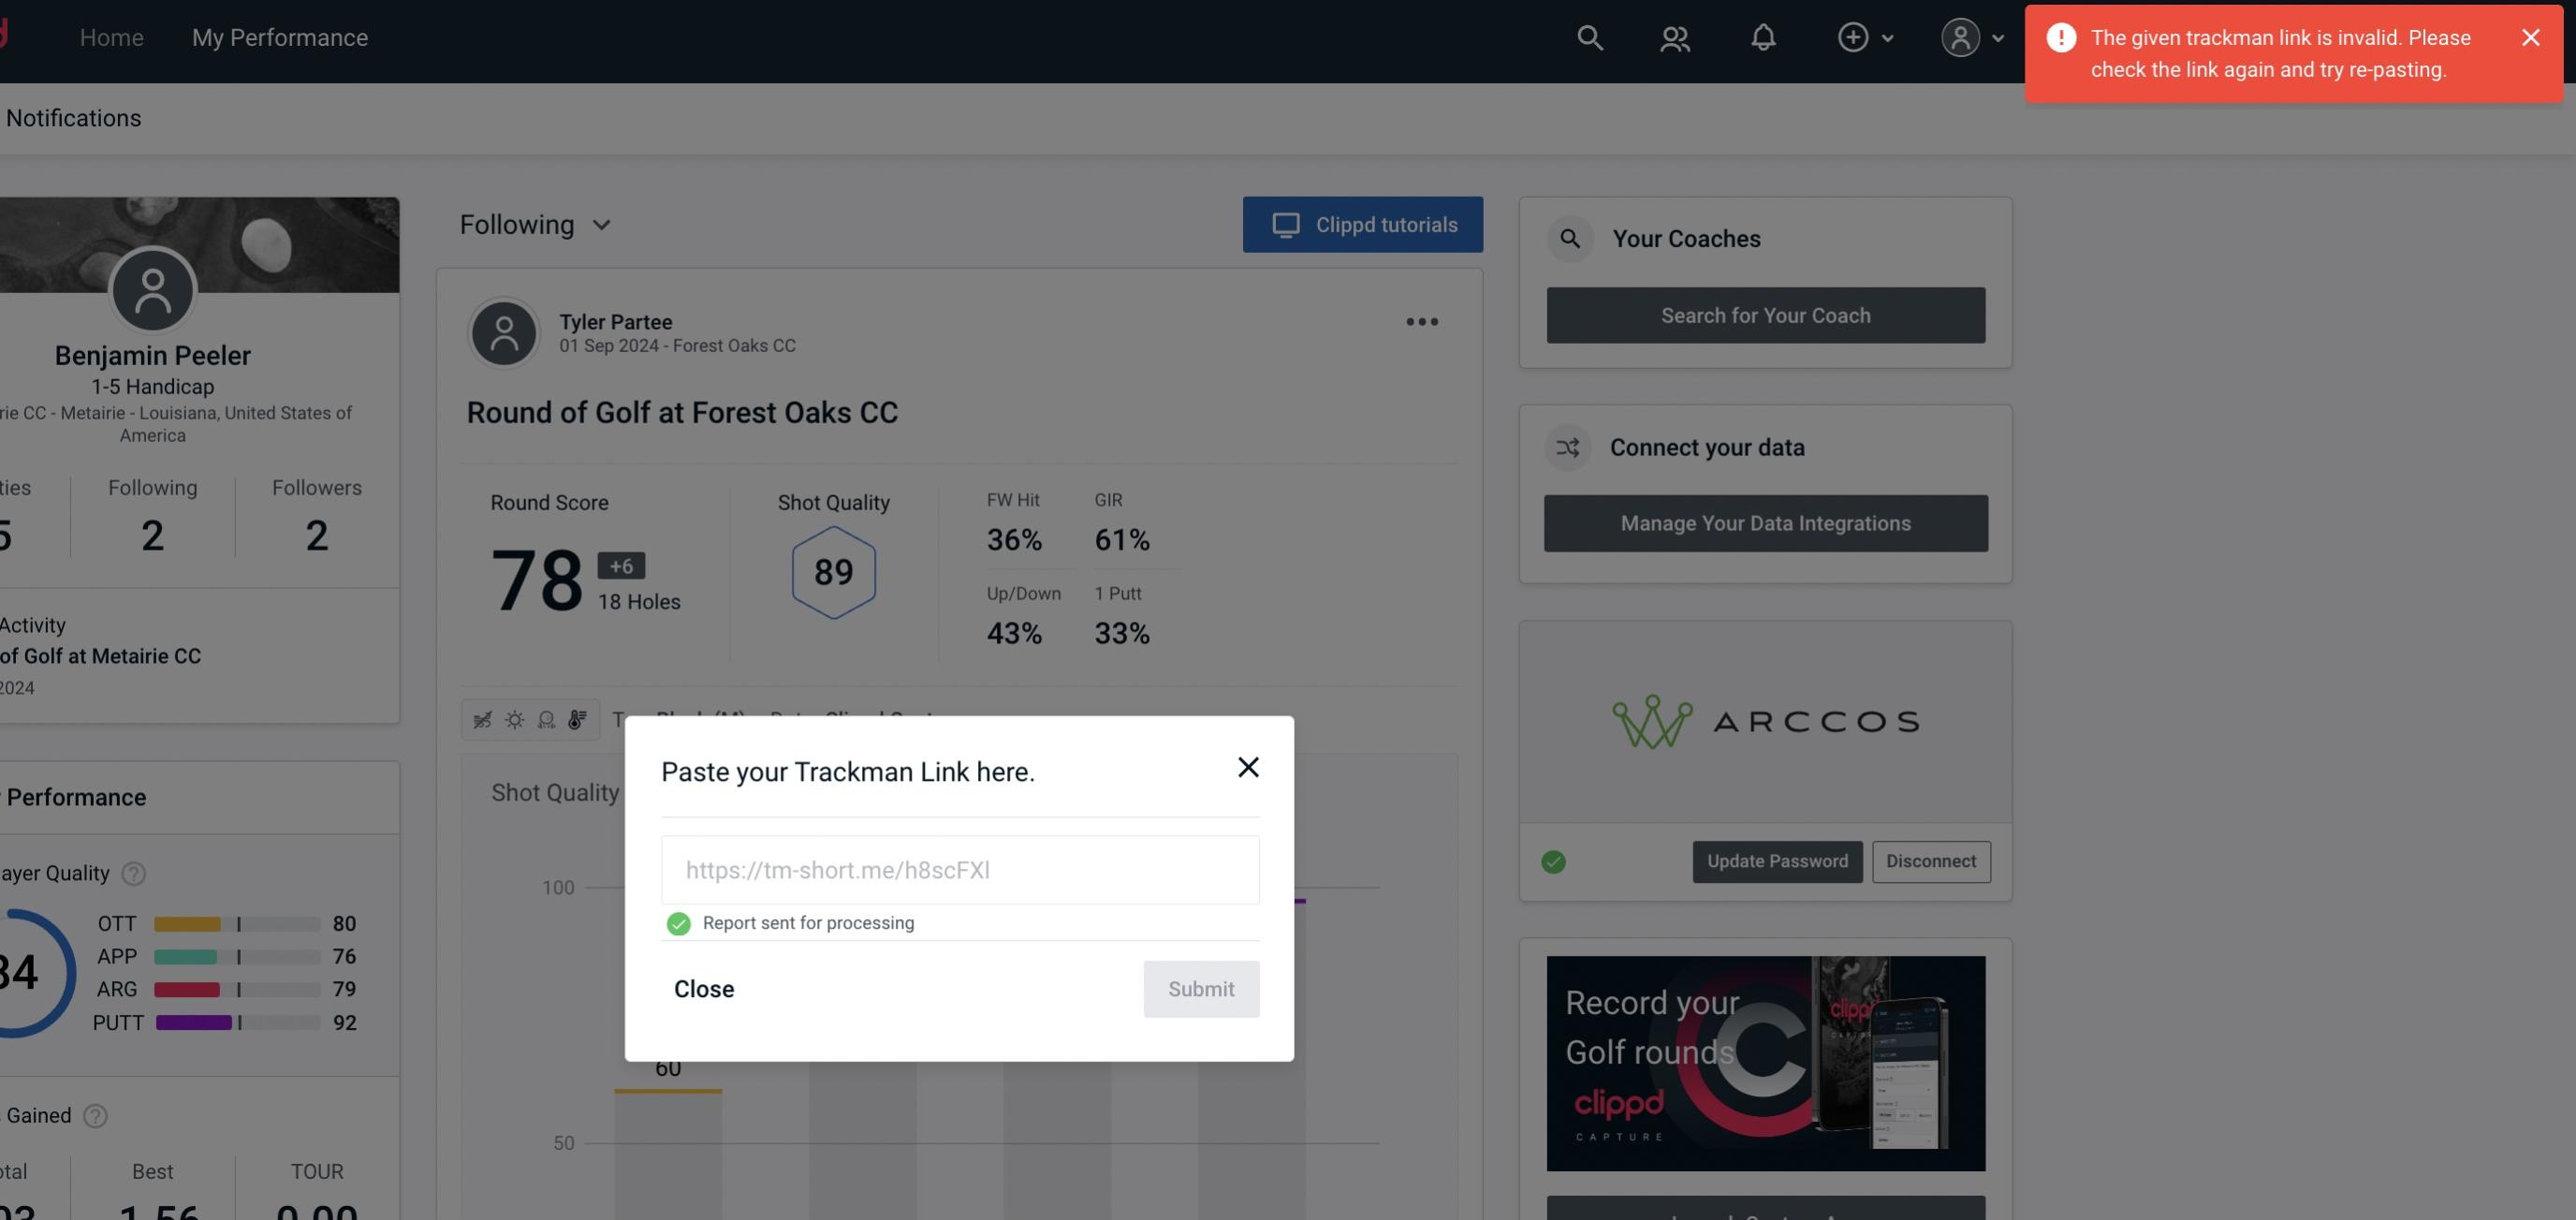The image size is (2576, 1220).
Task: Expand the add content dropdown arrow
Action: click(1886, 37)
